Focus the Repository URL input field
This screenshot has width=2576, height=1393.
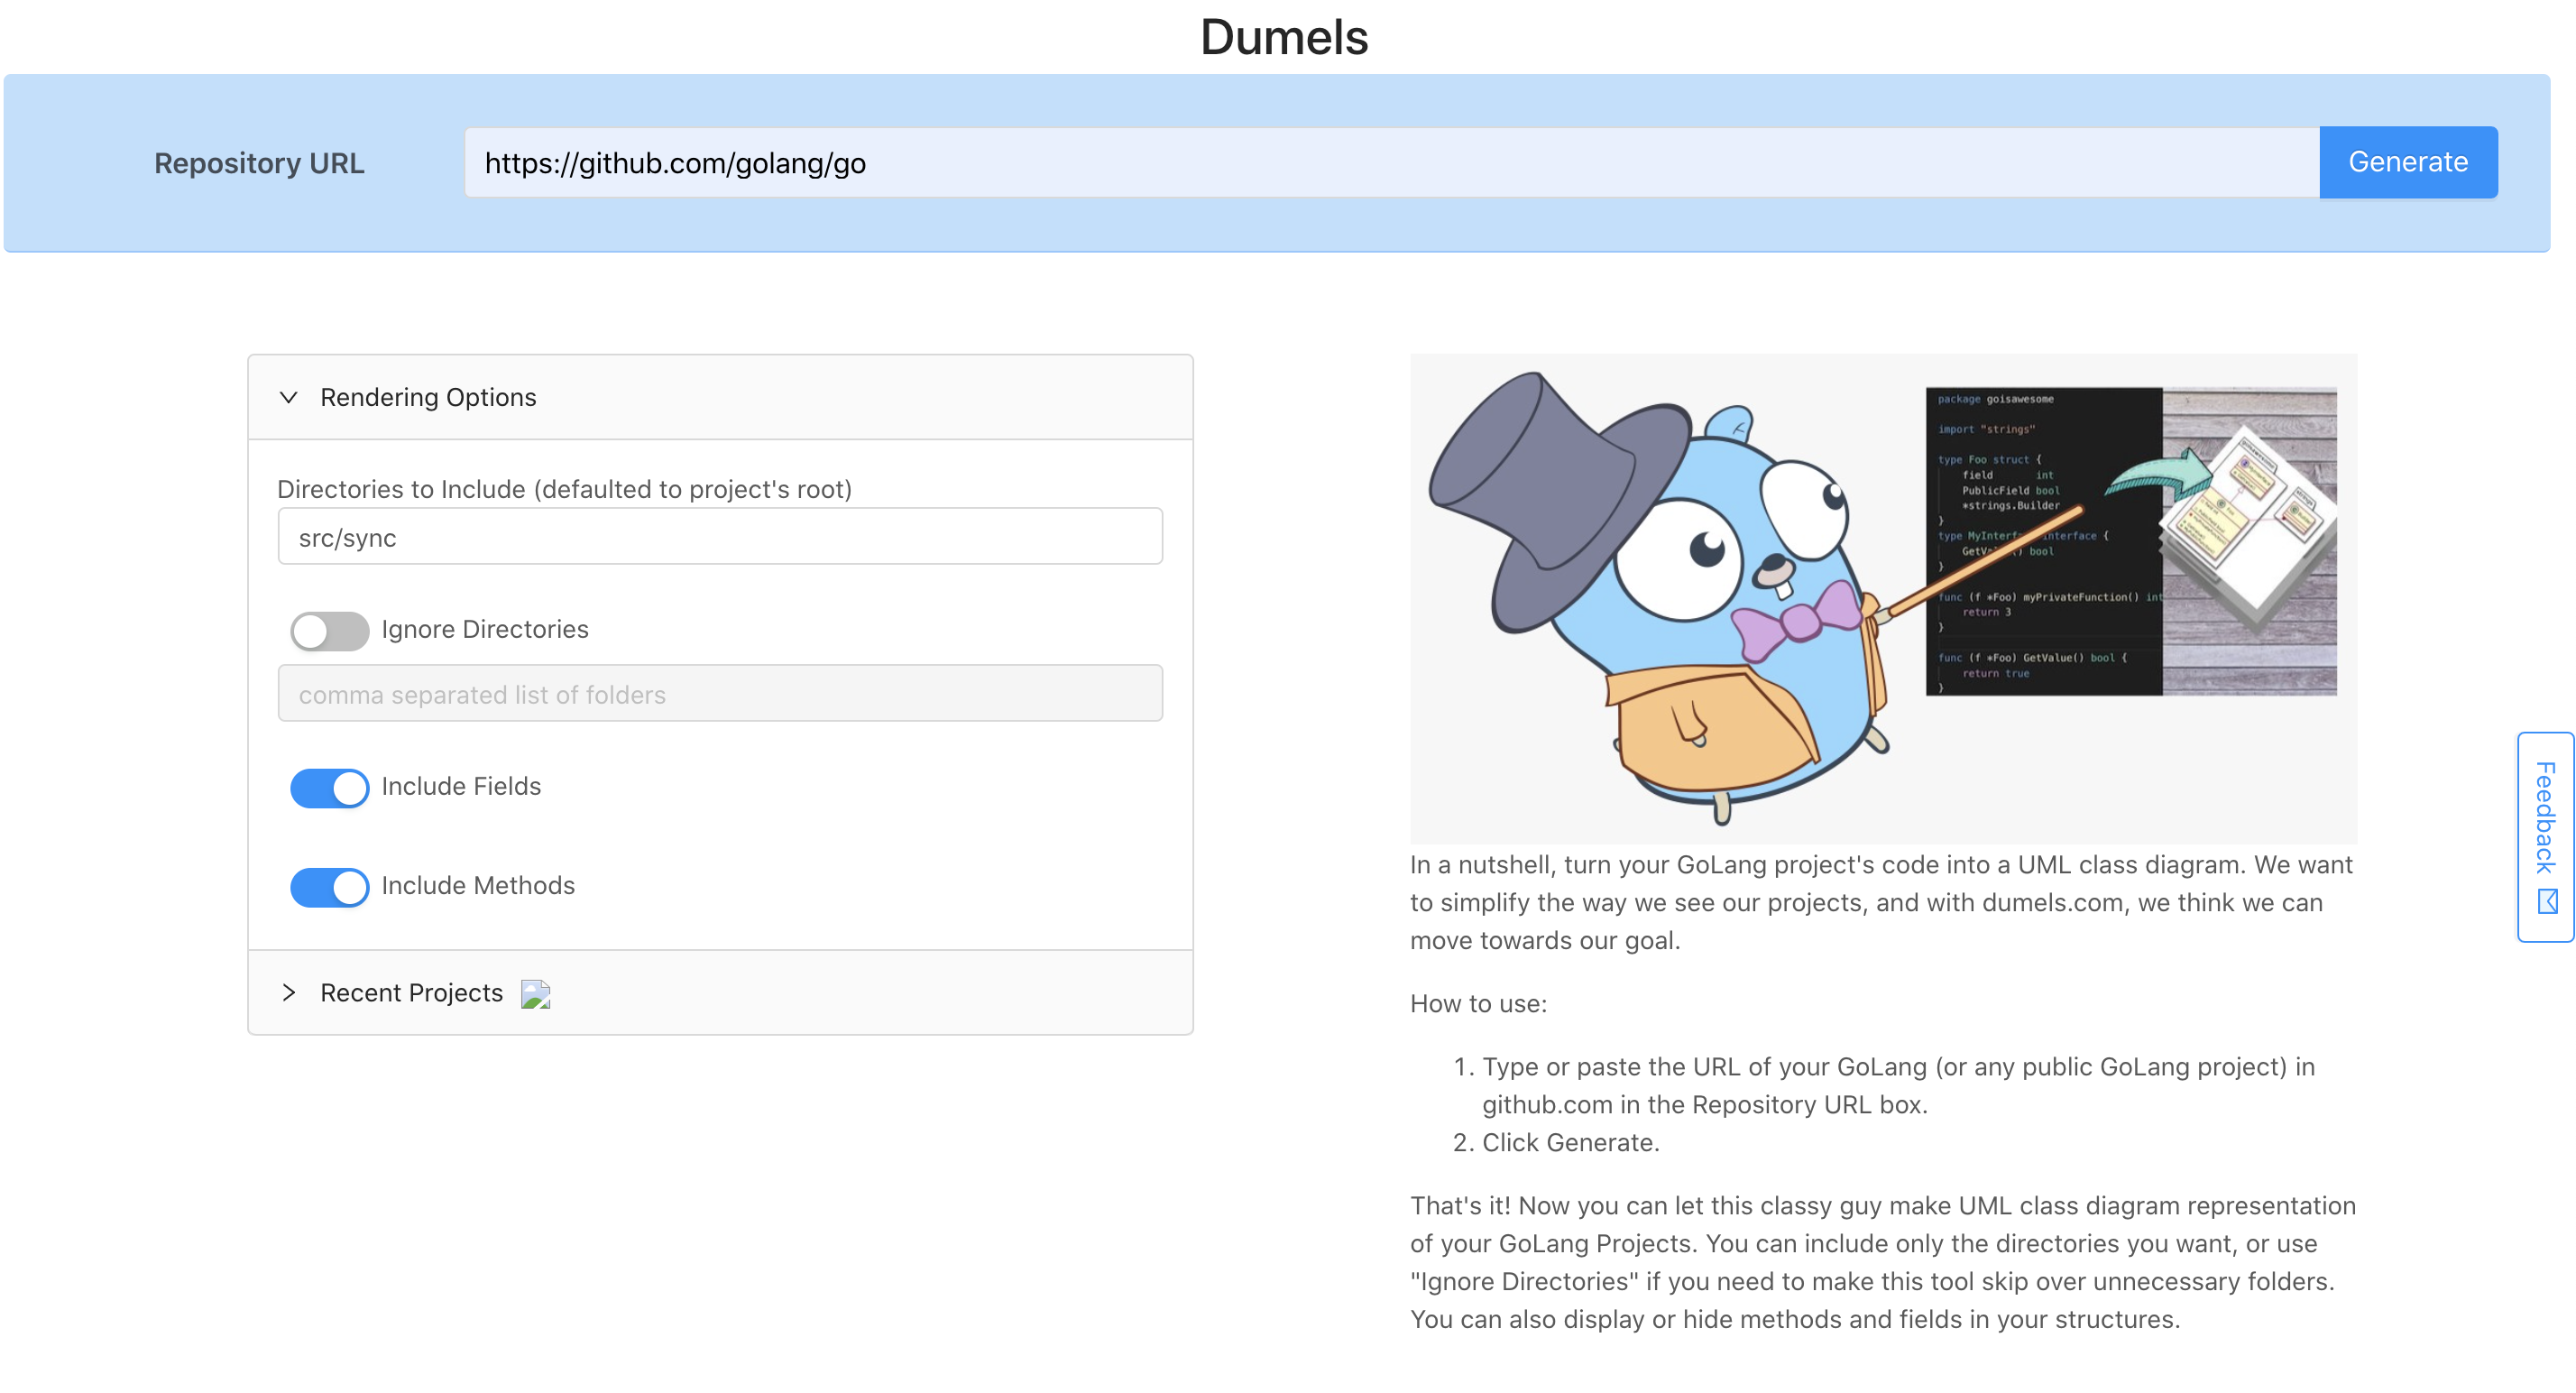coord(1391,162)
